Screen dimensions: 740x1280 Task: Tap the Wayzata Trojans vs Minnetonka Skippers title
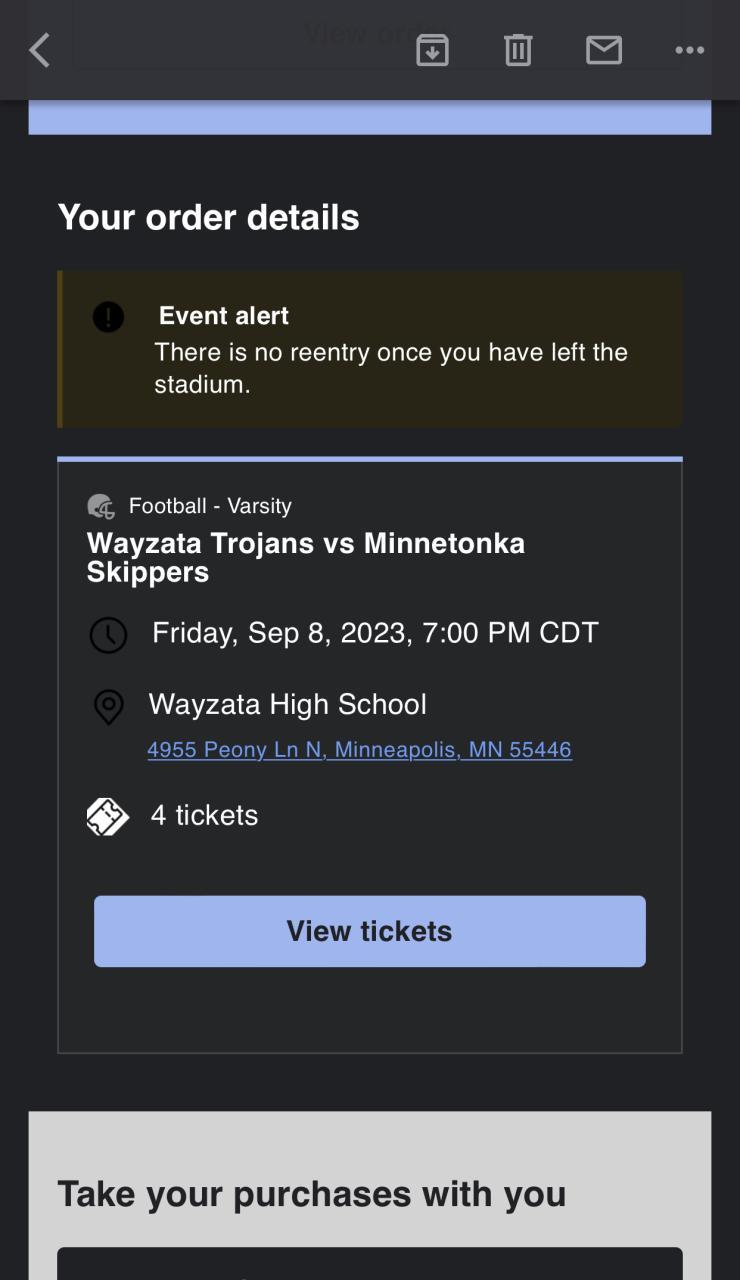coord(305,557)
